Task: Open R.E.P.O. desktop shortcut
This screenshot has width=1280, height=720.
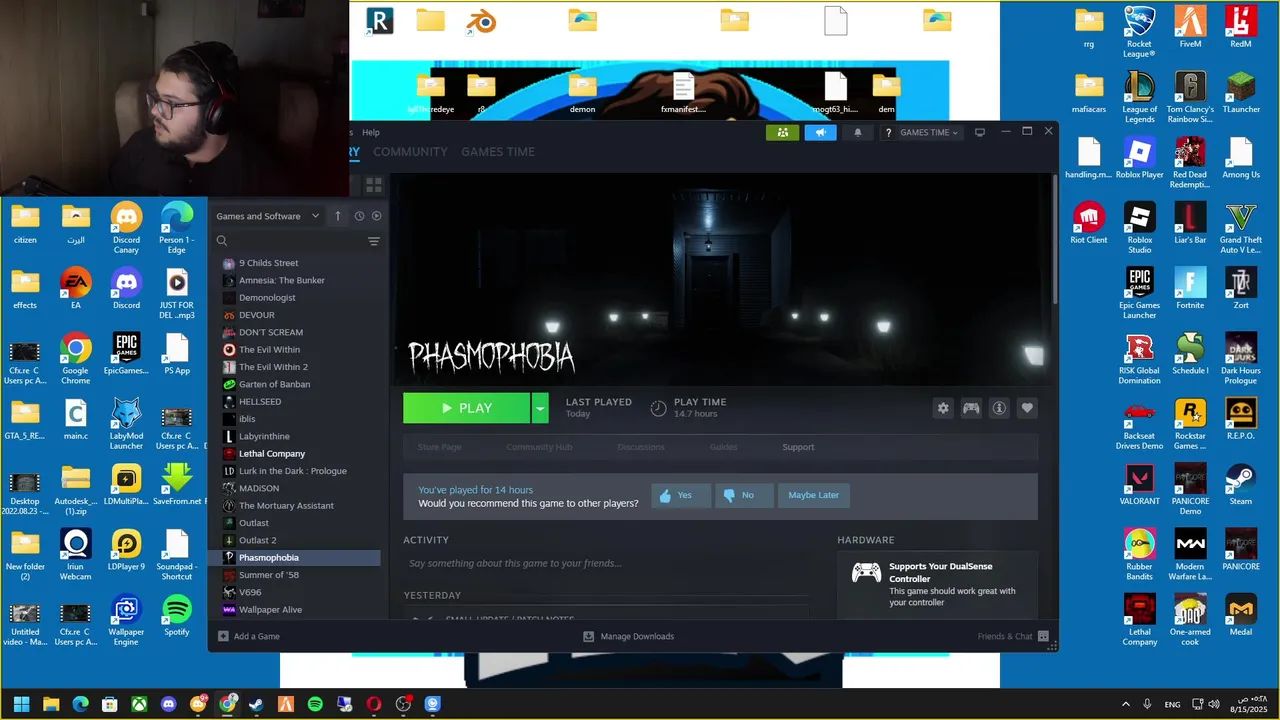Action: point(1240,419)
